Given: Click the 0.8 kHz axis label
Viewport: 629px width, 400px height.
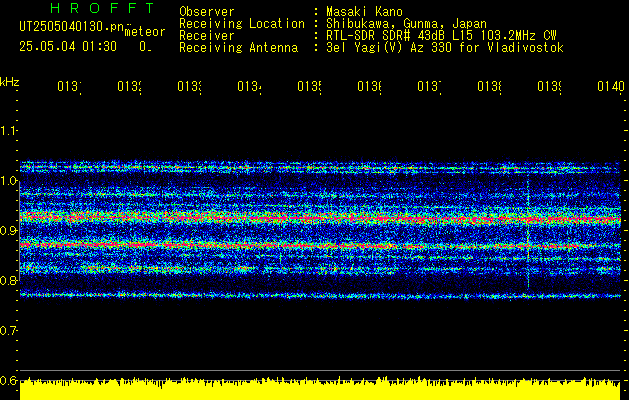Looking at the screenshot, I should click(x=8, y=280).
